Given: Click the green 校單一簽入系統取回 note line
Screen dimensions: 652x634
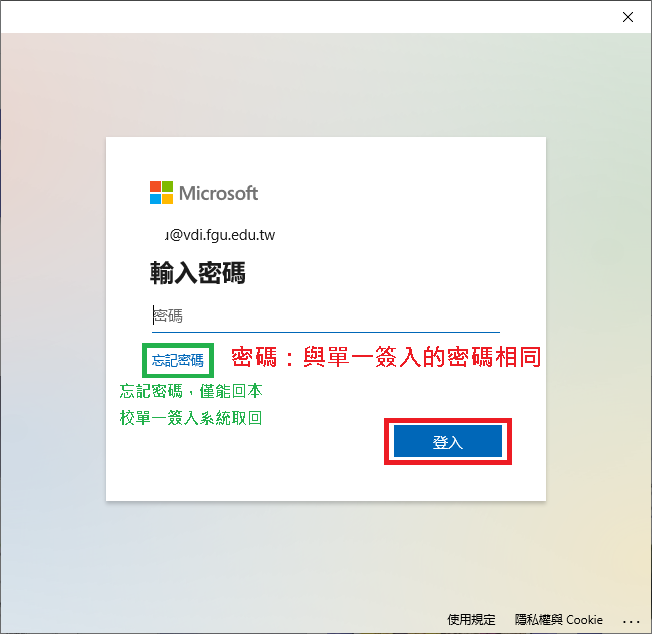Looking at the screenshot, I should pos(191,418).
